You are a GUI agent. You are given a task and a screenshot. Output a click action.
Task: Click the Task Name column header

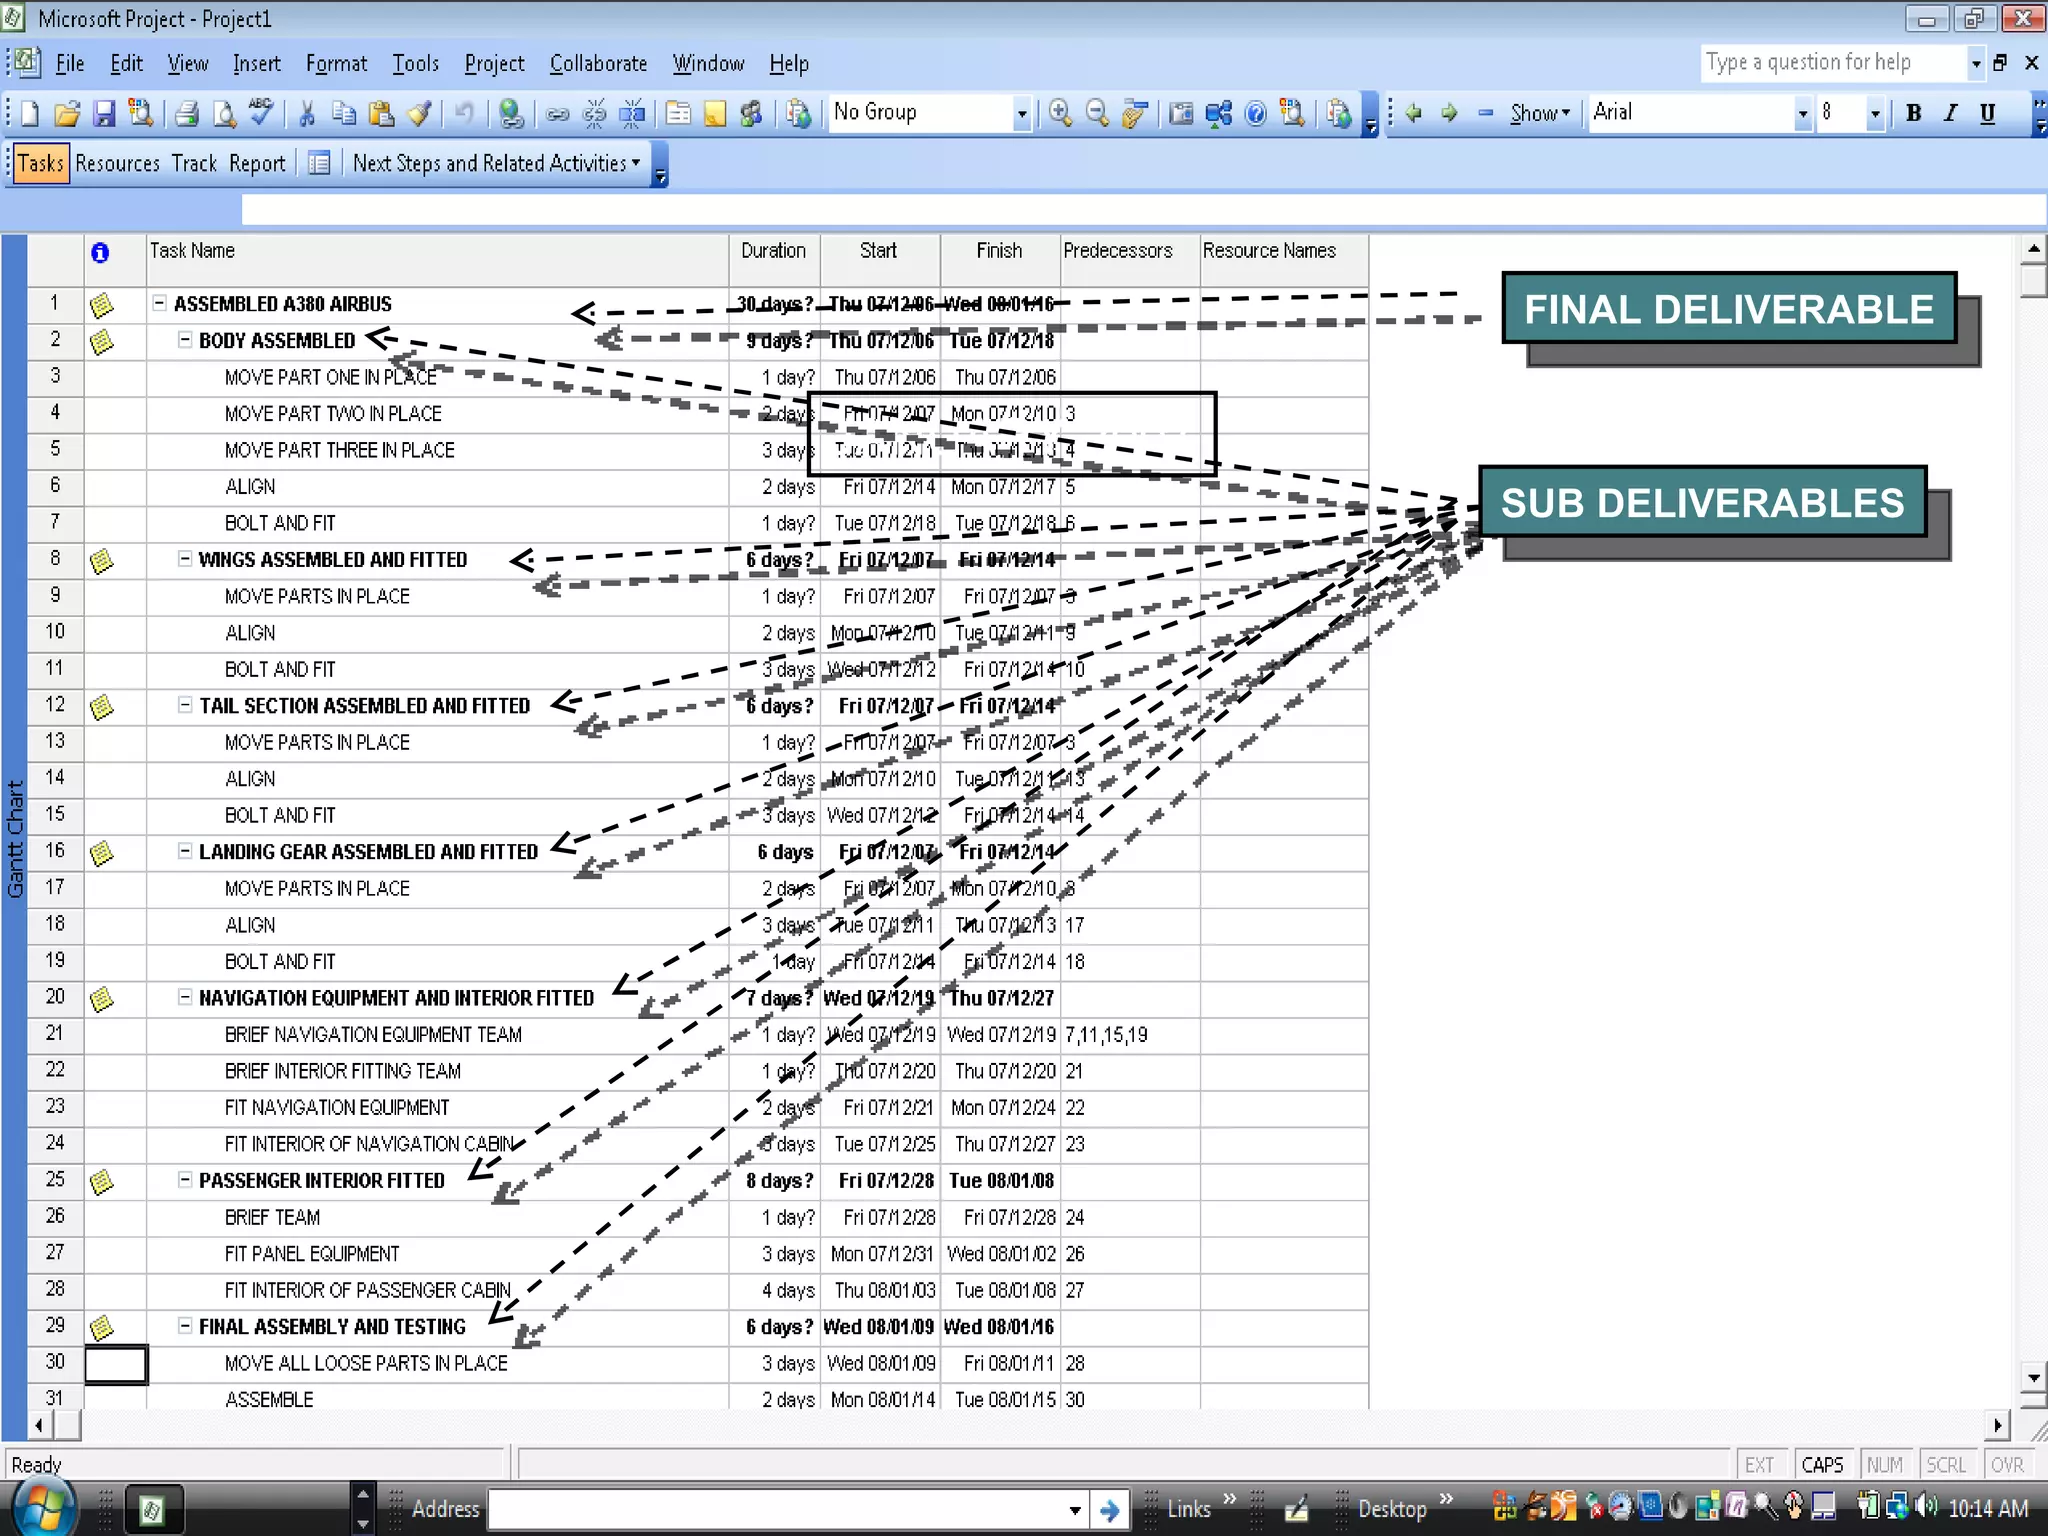pyautogui.click(x=438, y=260)
